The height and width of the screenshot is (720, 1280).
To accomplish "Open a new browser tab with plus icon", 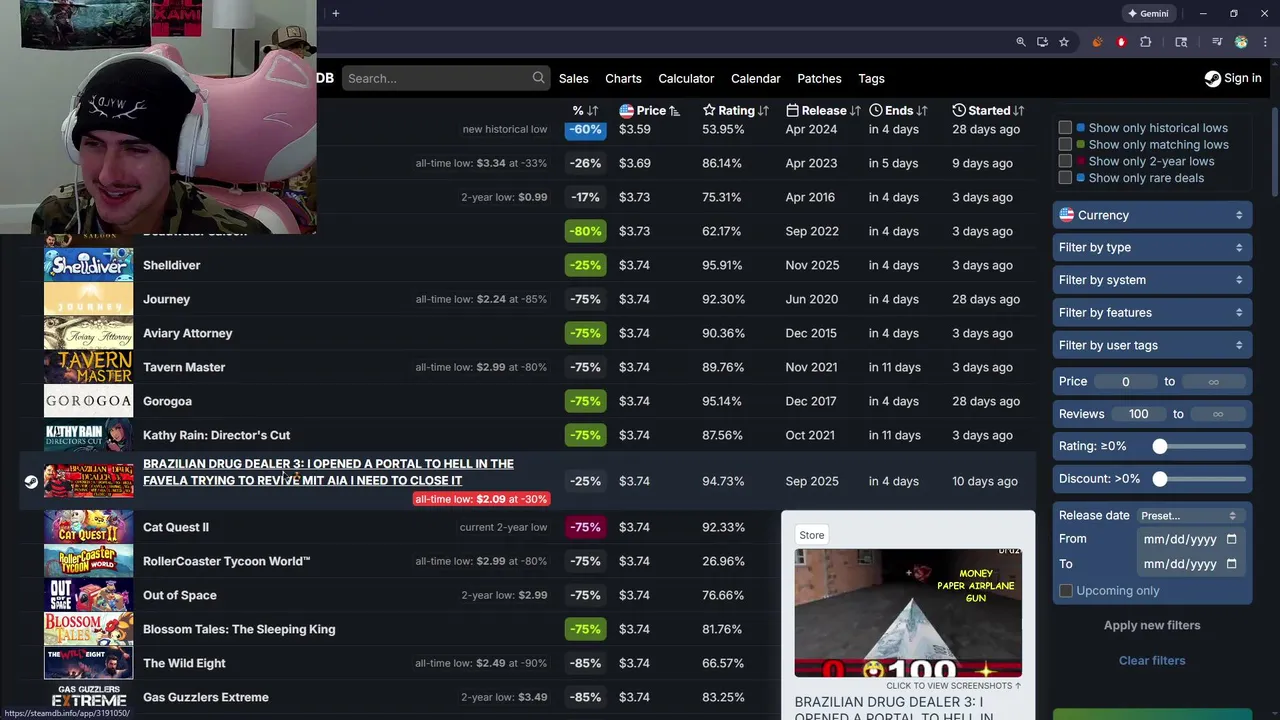I will click(x=336, y=13).
